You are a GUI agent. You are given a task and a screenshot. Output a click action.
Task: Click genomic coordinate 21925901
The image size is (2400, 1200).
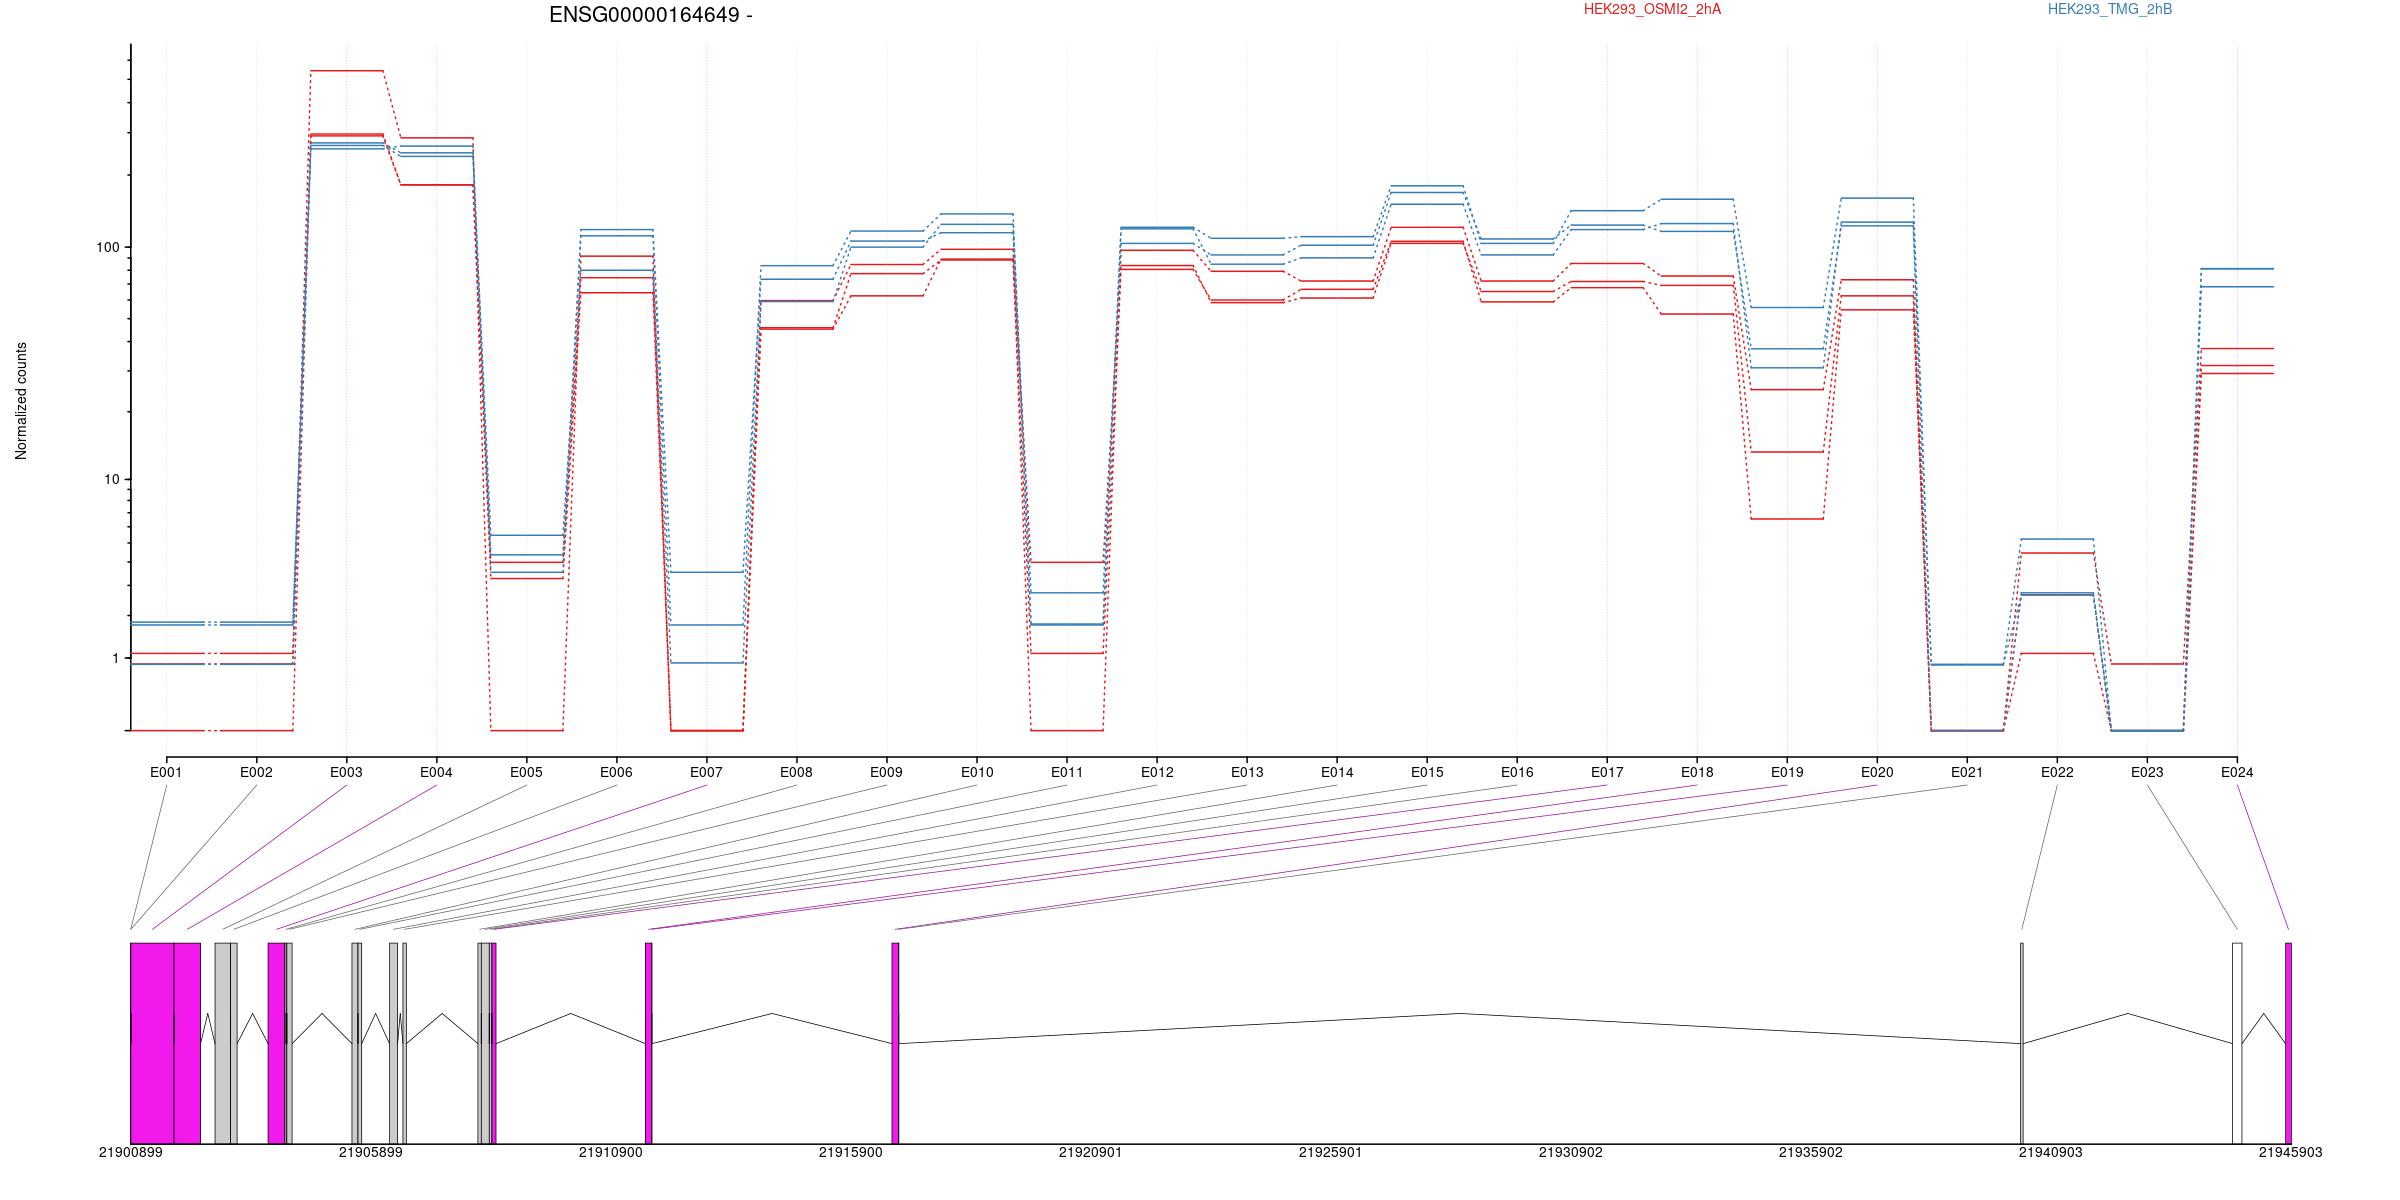(x=1330, y=1152)
